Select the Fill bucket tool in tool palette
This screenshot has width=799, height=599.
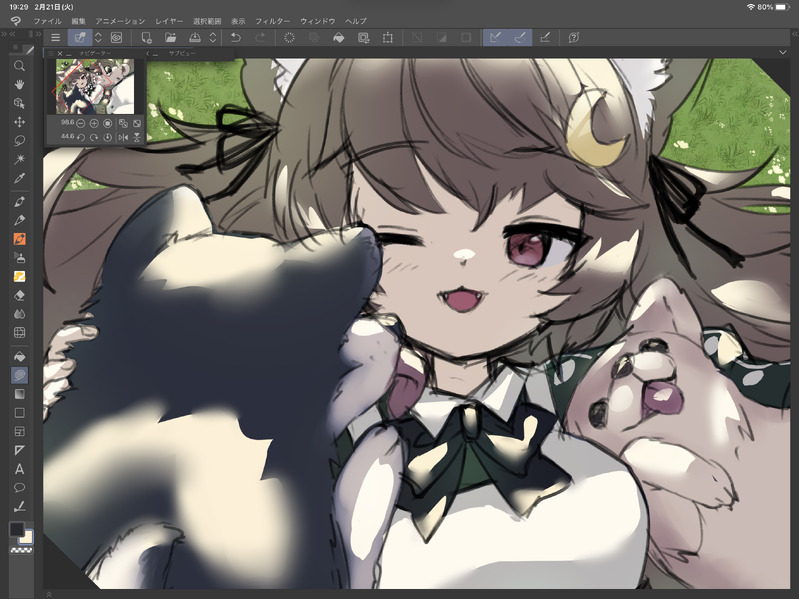[19, 356]
